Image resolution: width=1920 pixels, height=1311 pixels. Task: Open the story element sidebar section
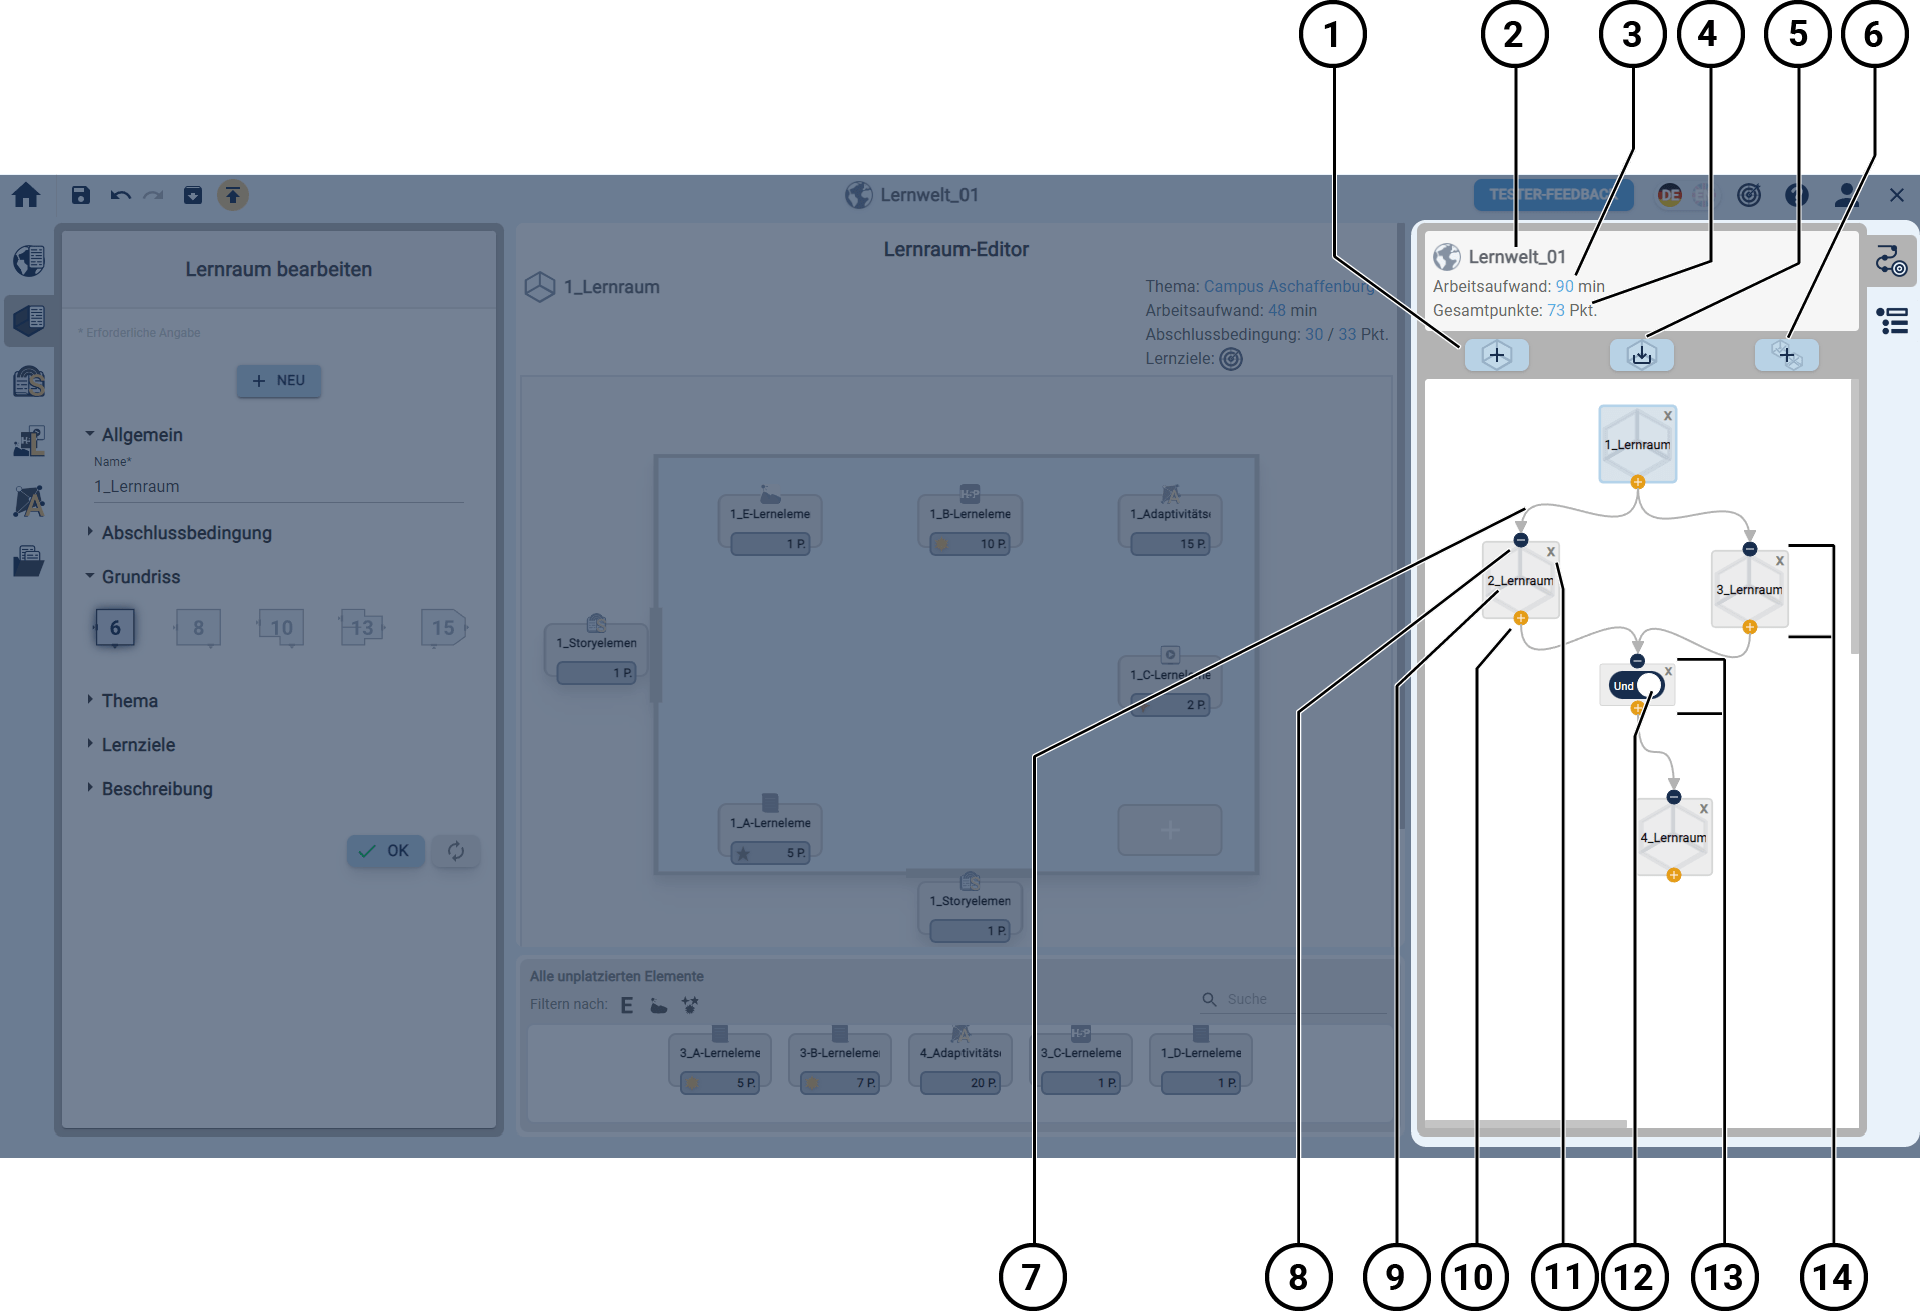[x=29, y=381]
